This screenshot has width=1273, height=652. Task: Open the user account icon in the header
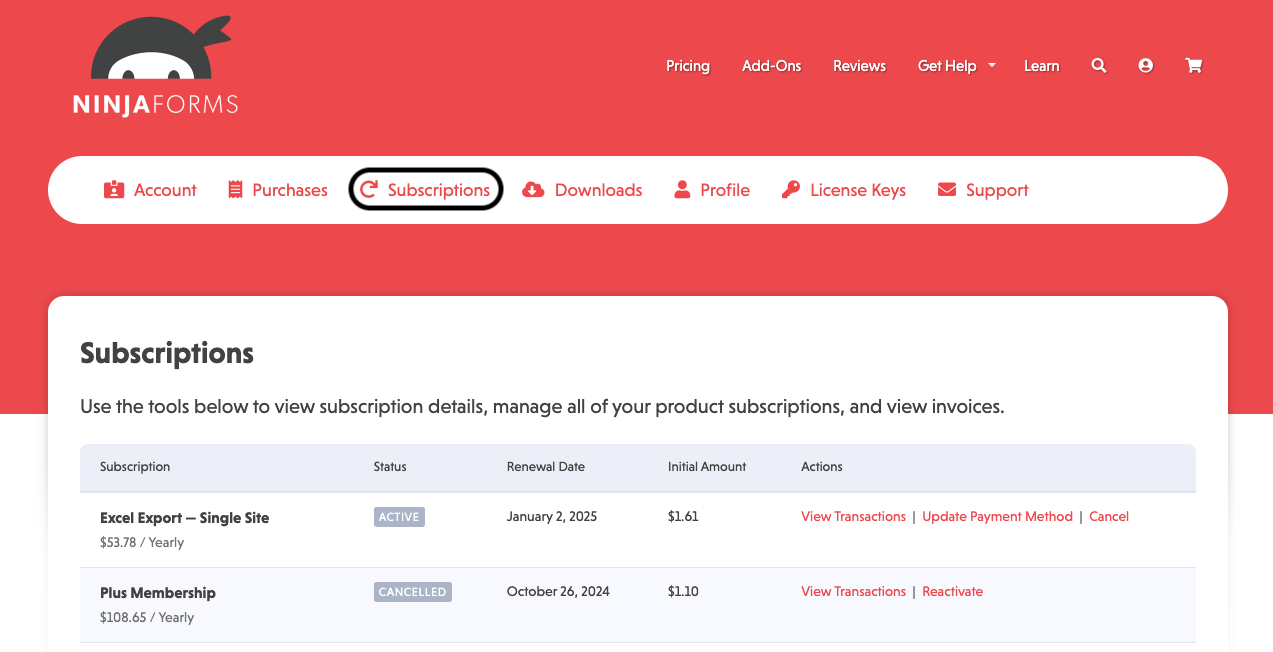(x=1145, y=65)
